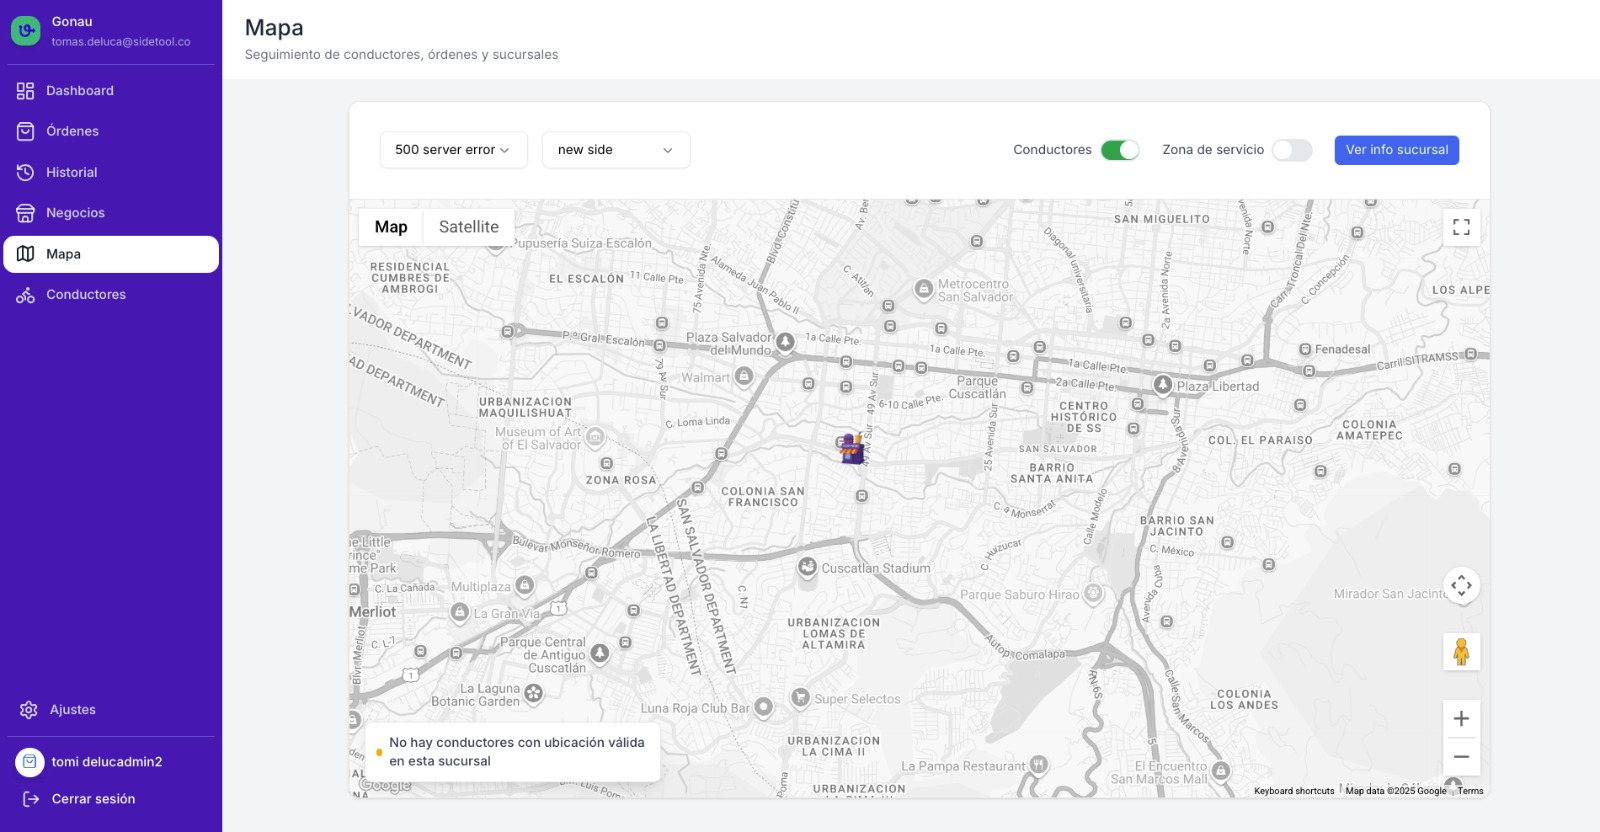Click La Laguna Botanic Garden marker
This screenshot has height=832, width=1600.
click(534, 693)
